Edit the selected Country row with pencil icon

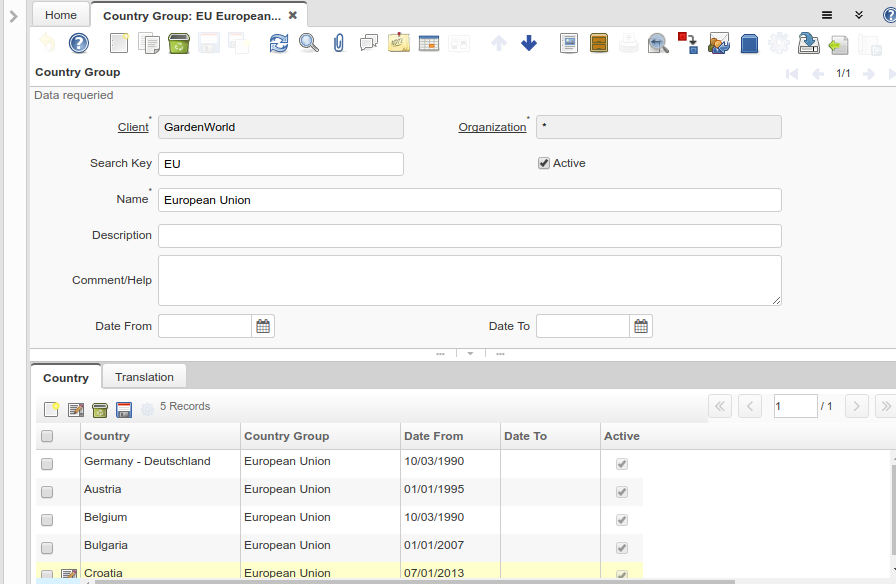[75, 409]
